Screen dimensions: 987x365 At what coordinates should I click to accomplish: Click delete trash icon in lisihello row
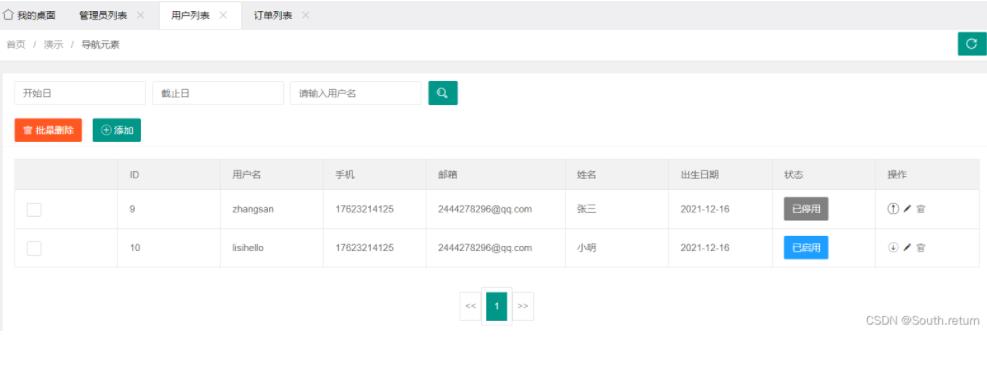click(x=920, y=248)
